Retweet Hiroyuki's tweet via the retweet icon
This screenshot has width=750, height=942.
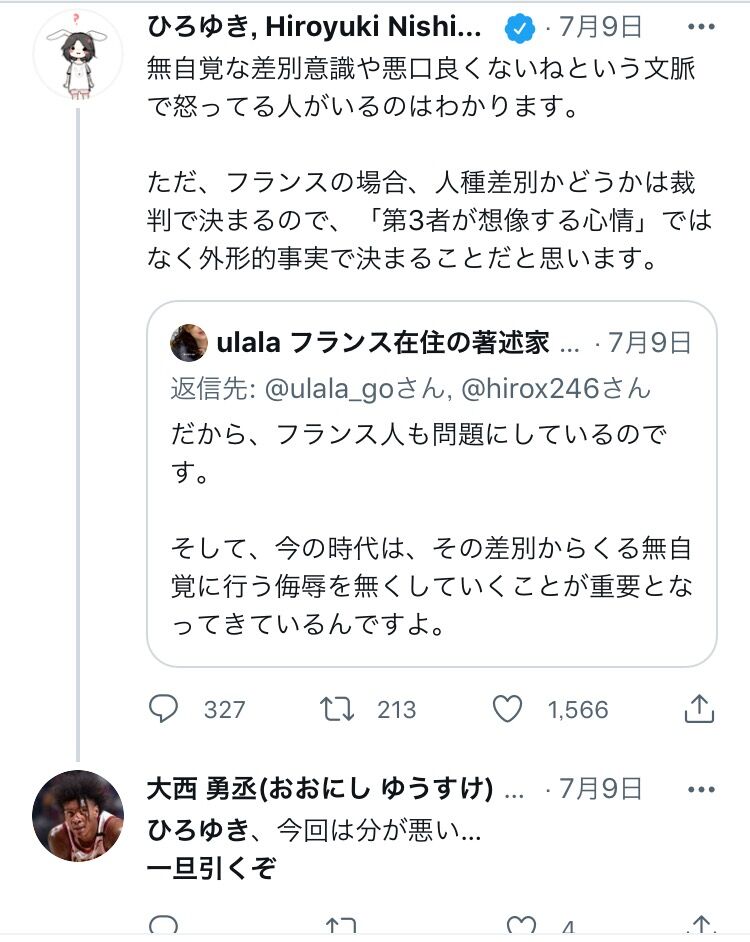(x=336, y=709)
